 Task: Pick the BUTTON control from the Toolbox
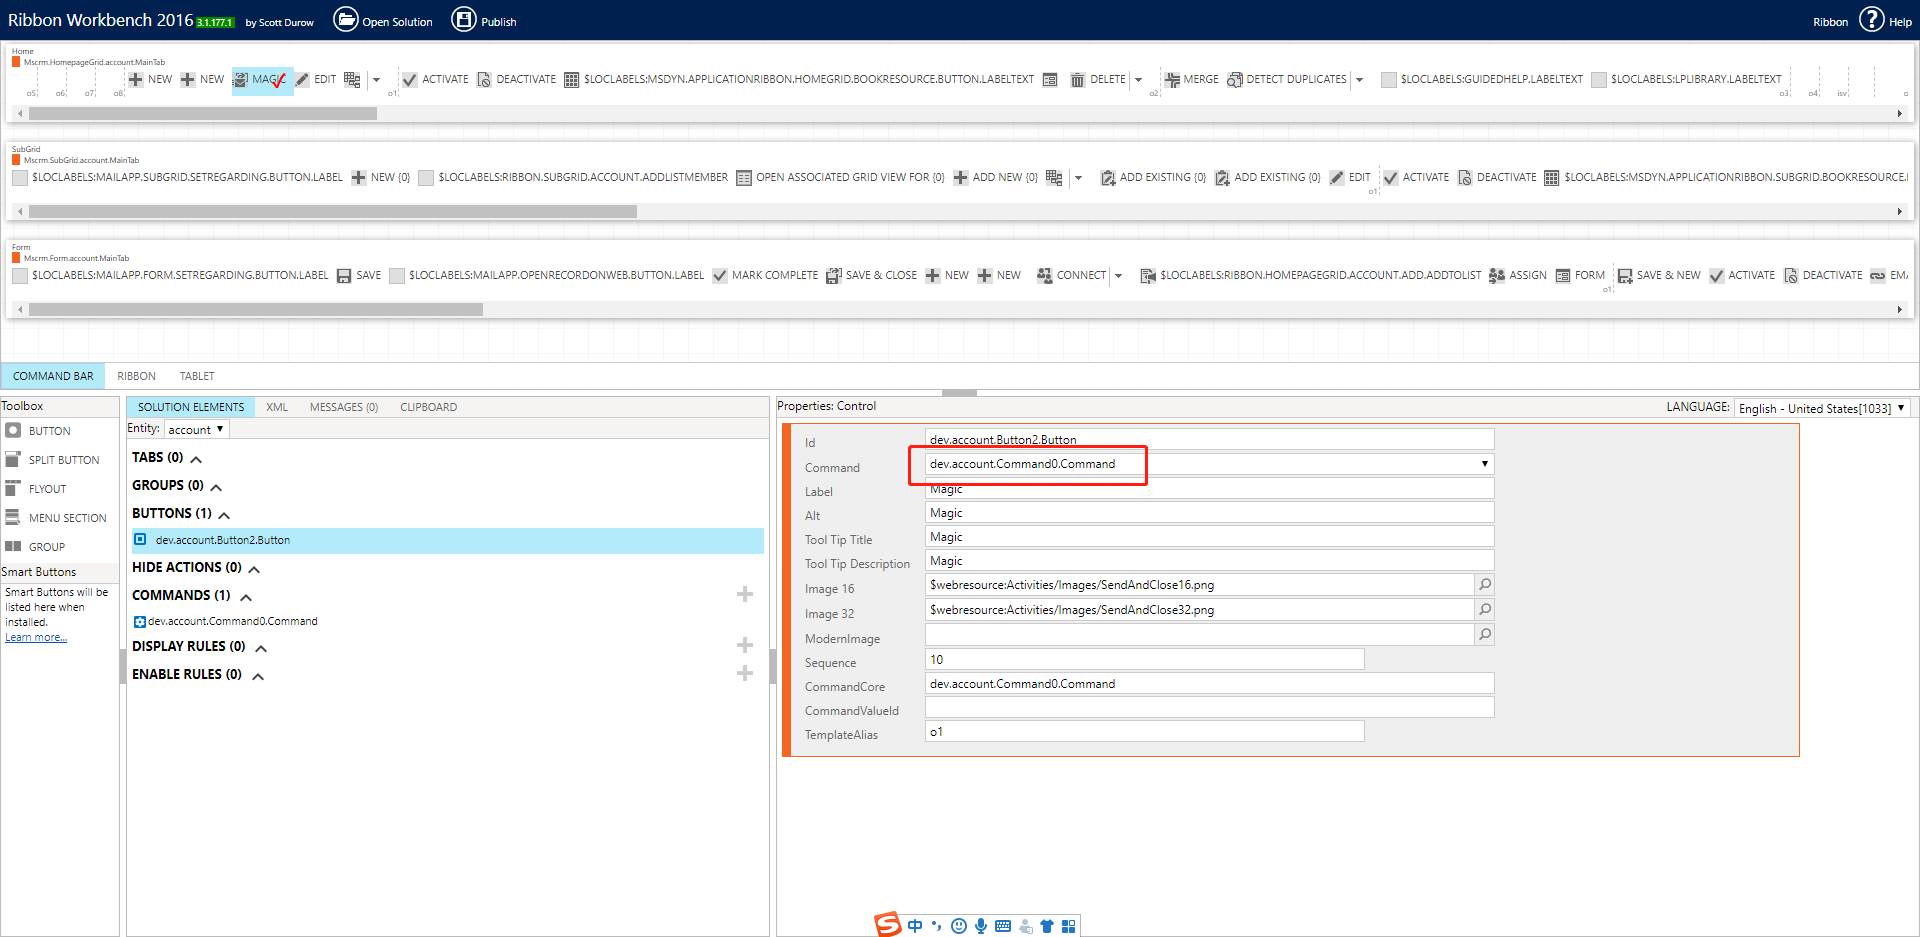point(38,431)
